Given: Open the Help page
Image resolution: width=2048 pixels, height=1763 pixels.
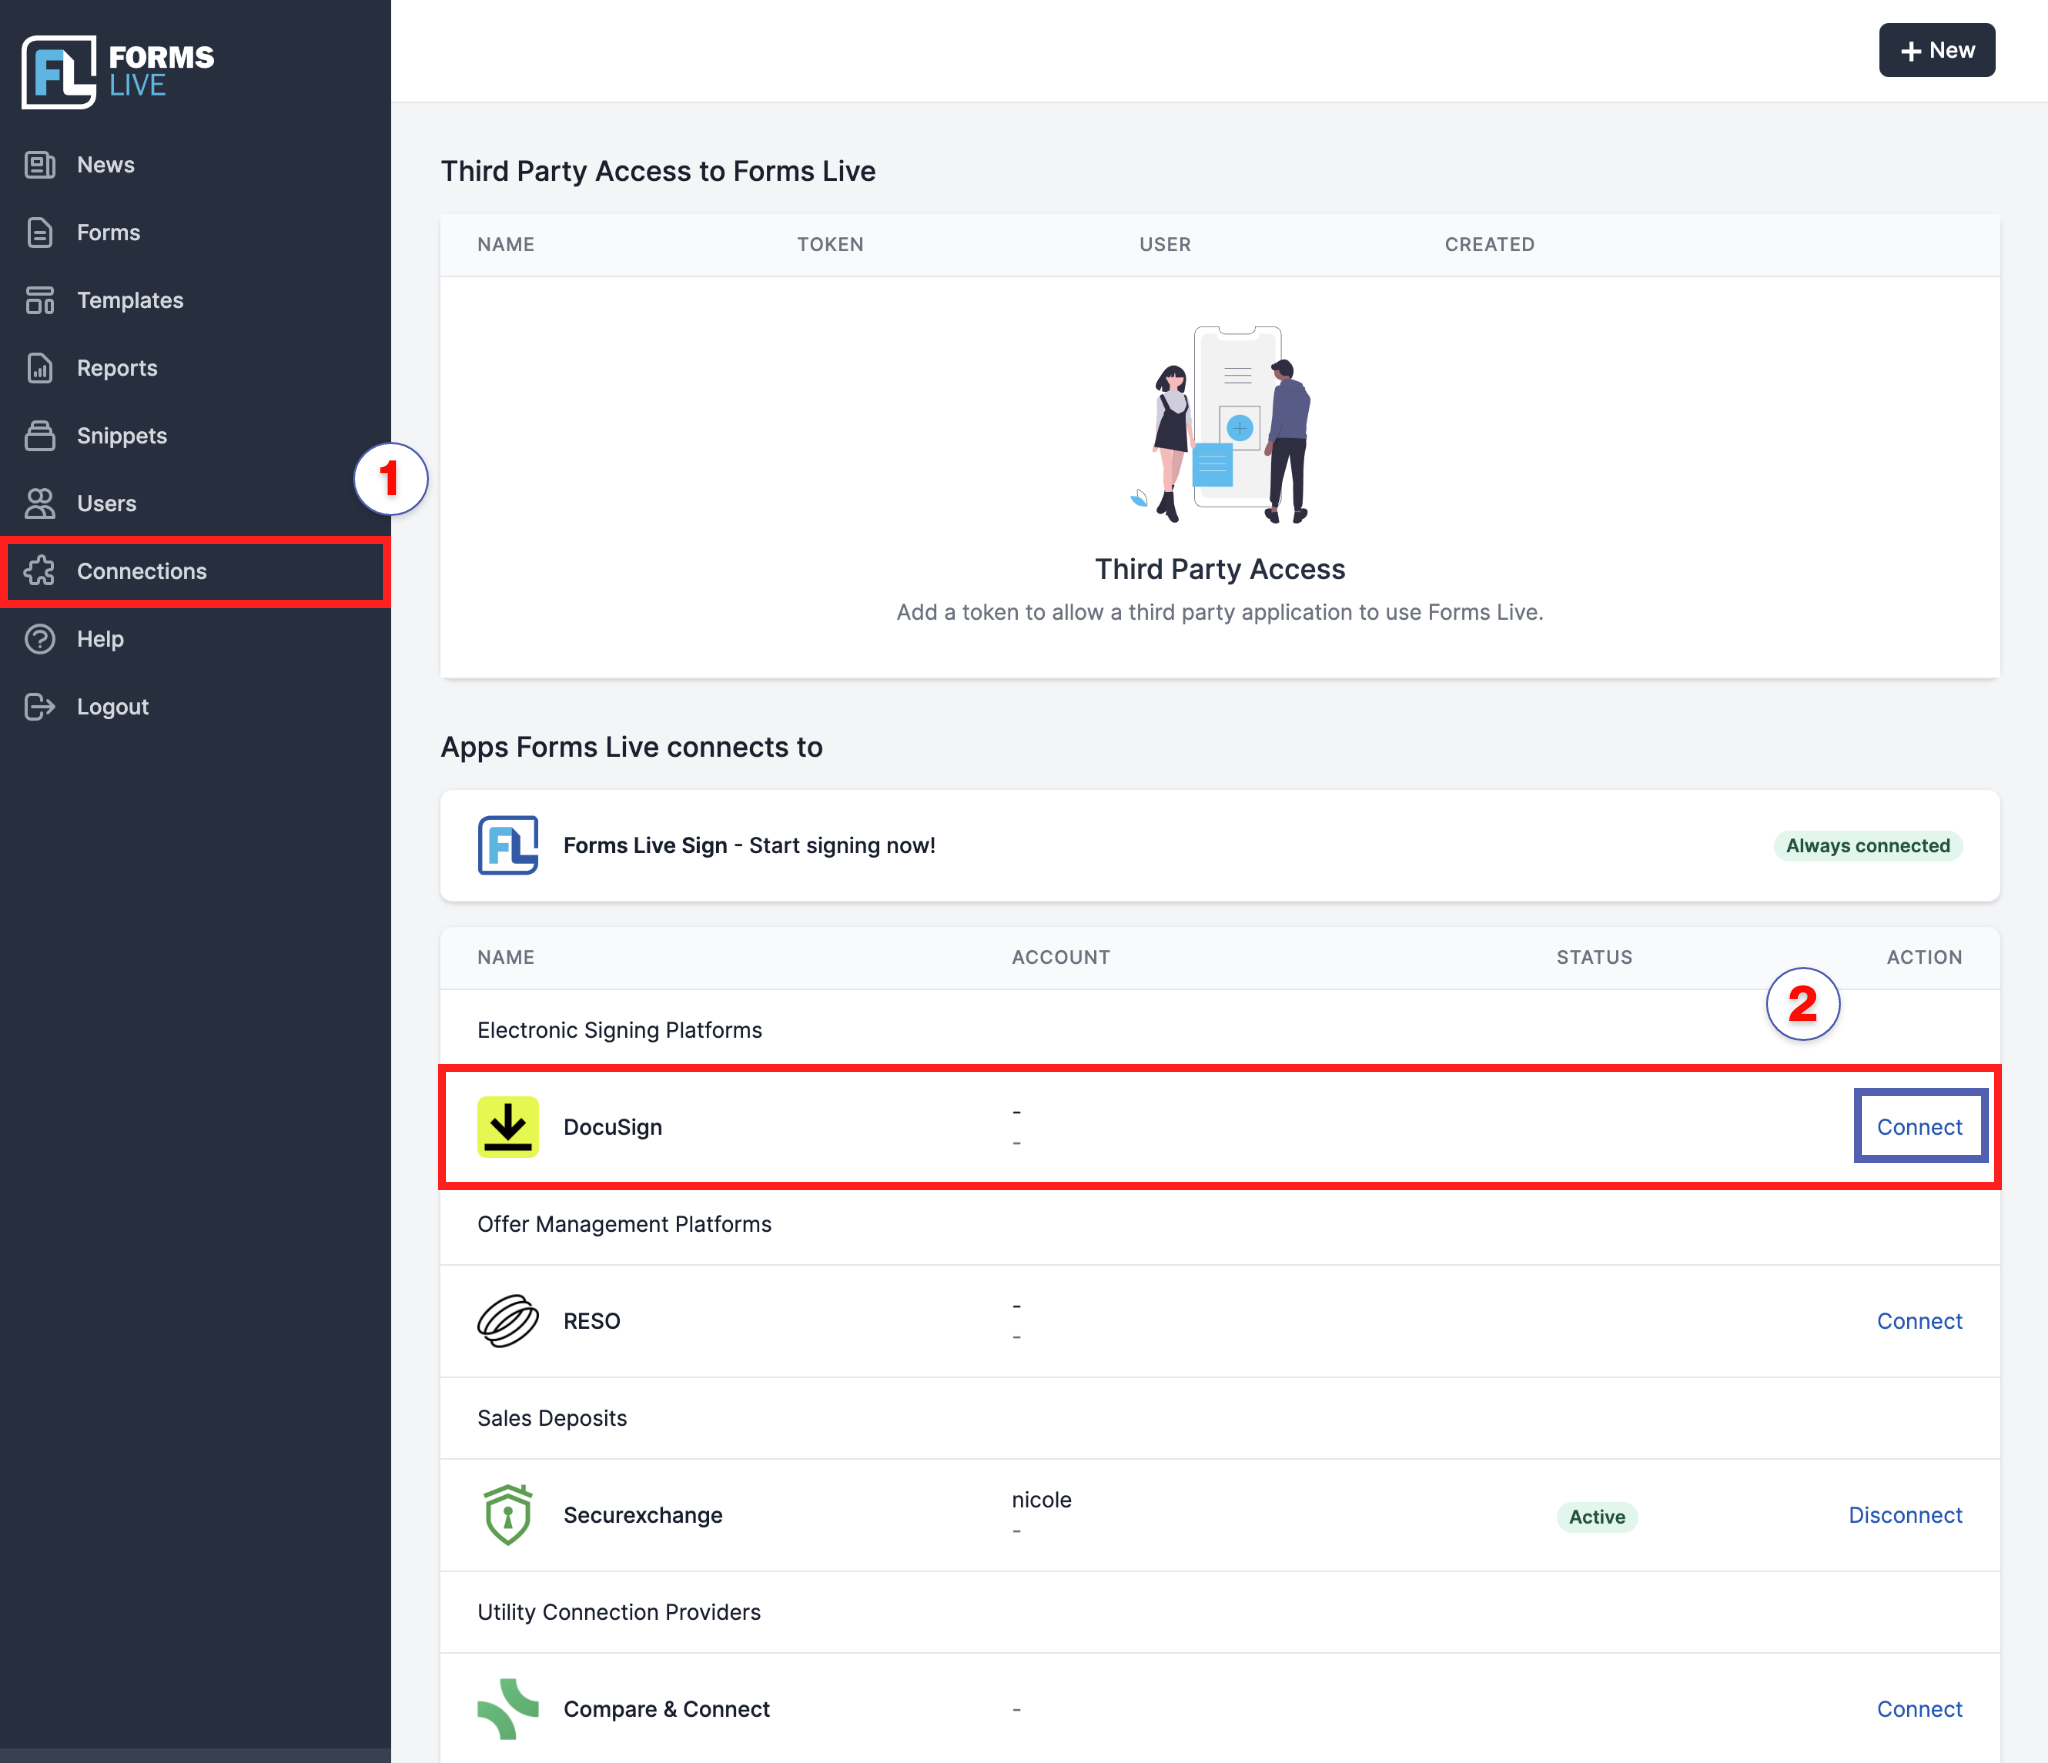Looking at the screenshot, I should pyautogui.click(x=195, y=639).
